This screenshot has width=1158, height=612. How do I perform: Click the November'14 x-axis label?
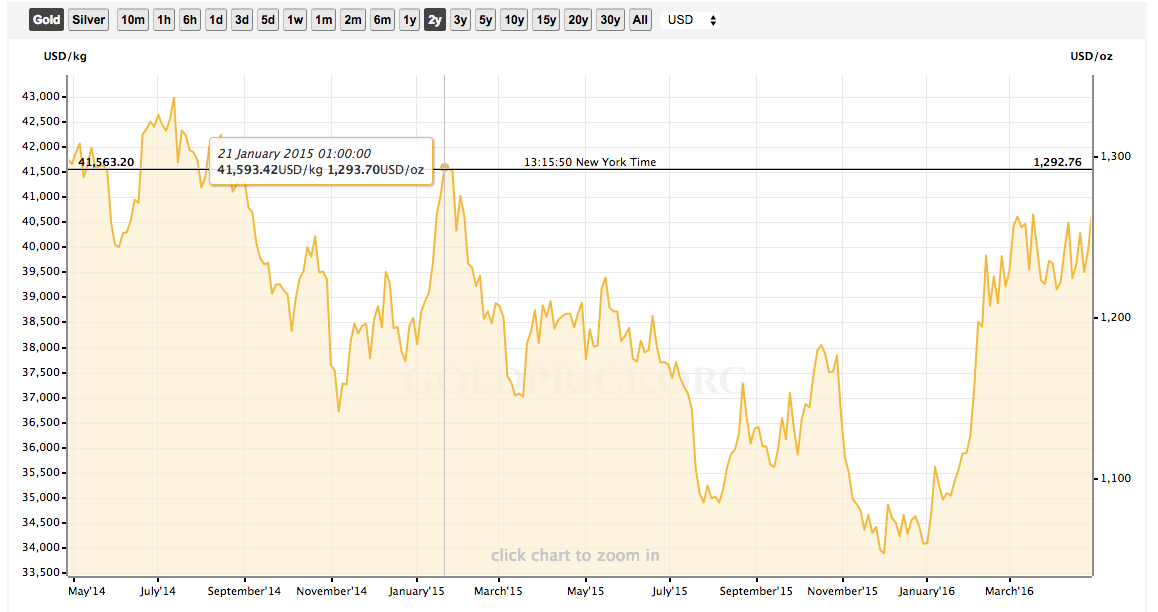click(332, 591)
